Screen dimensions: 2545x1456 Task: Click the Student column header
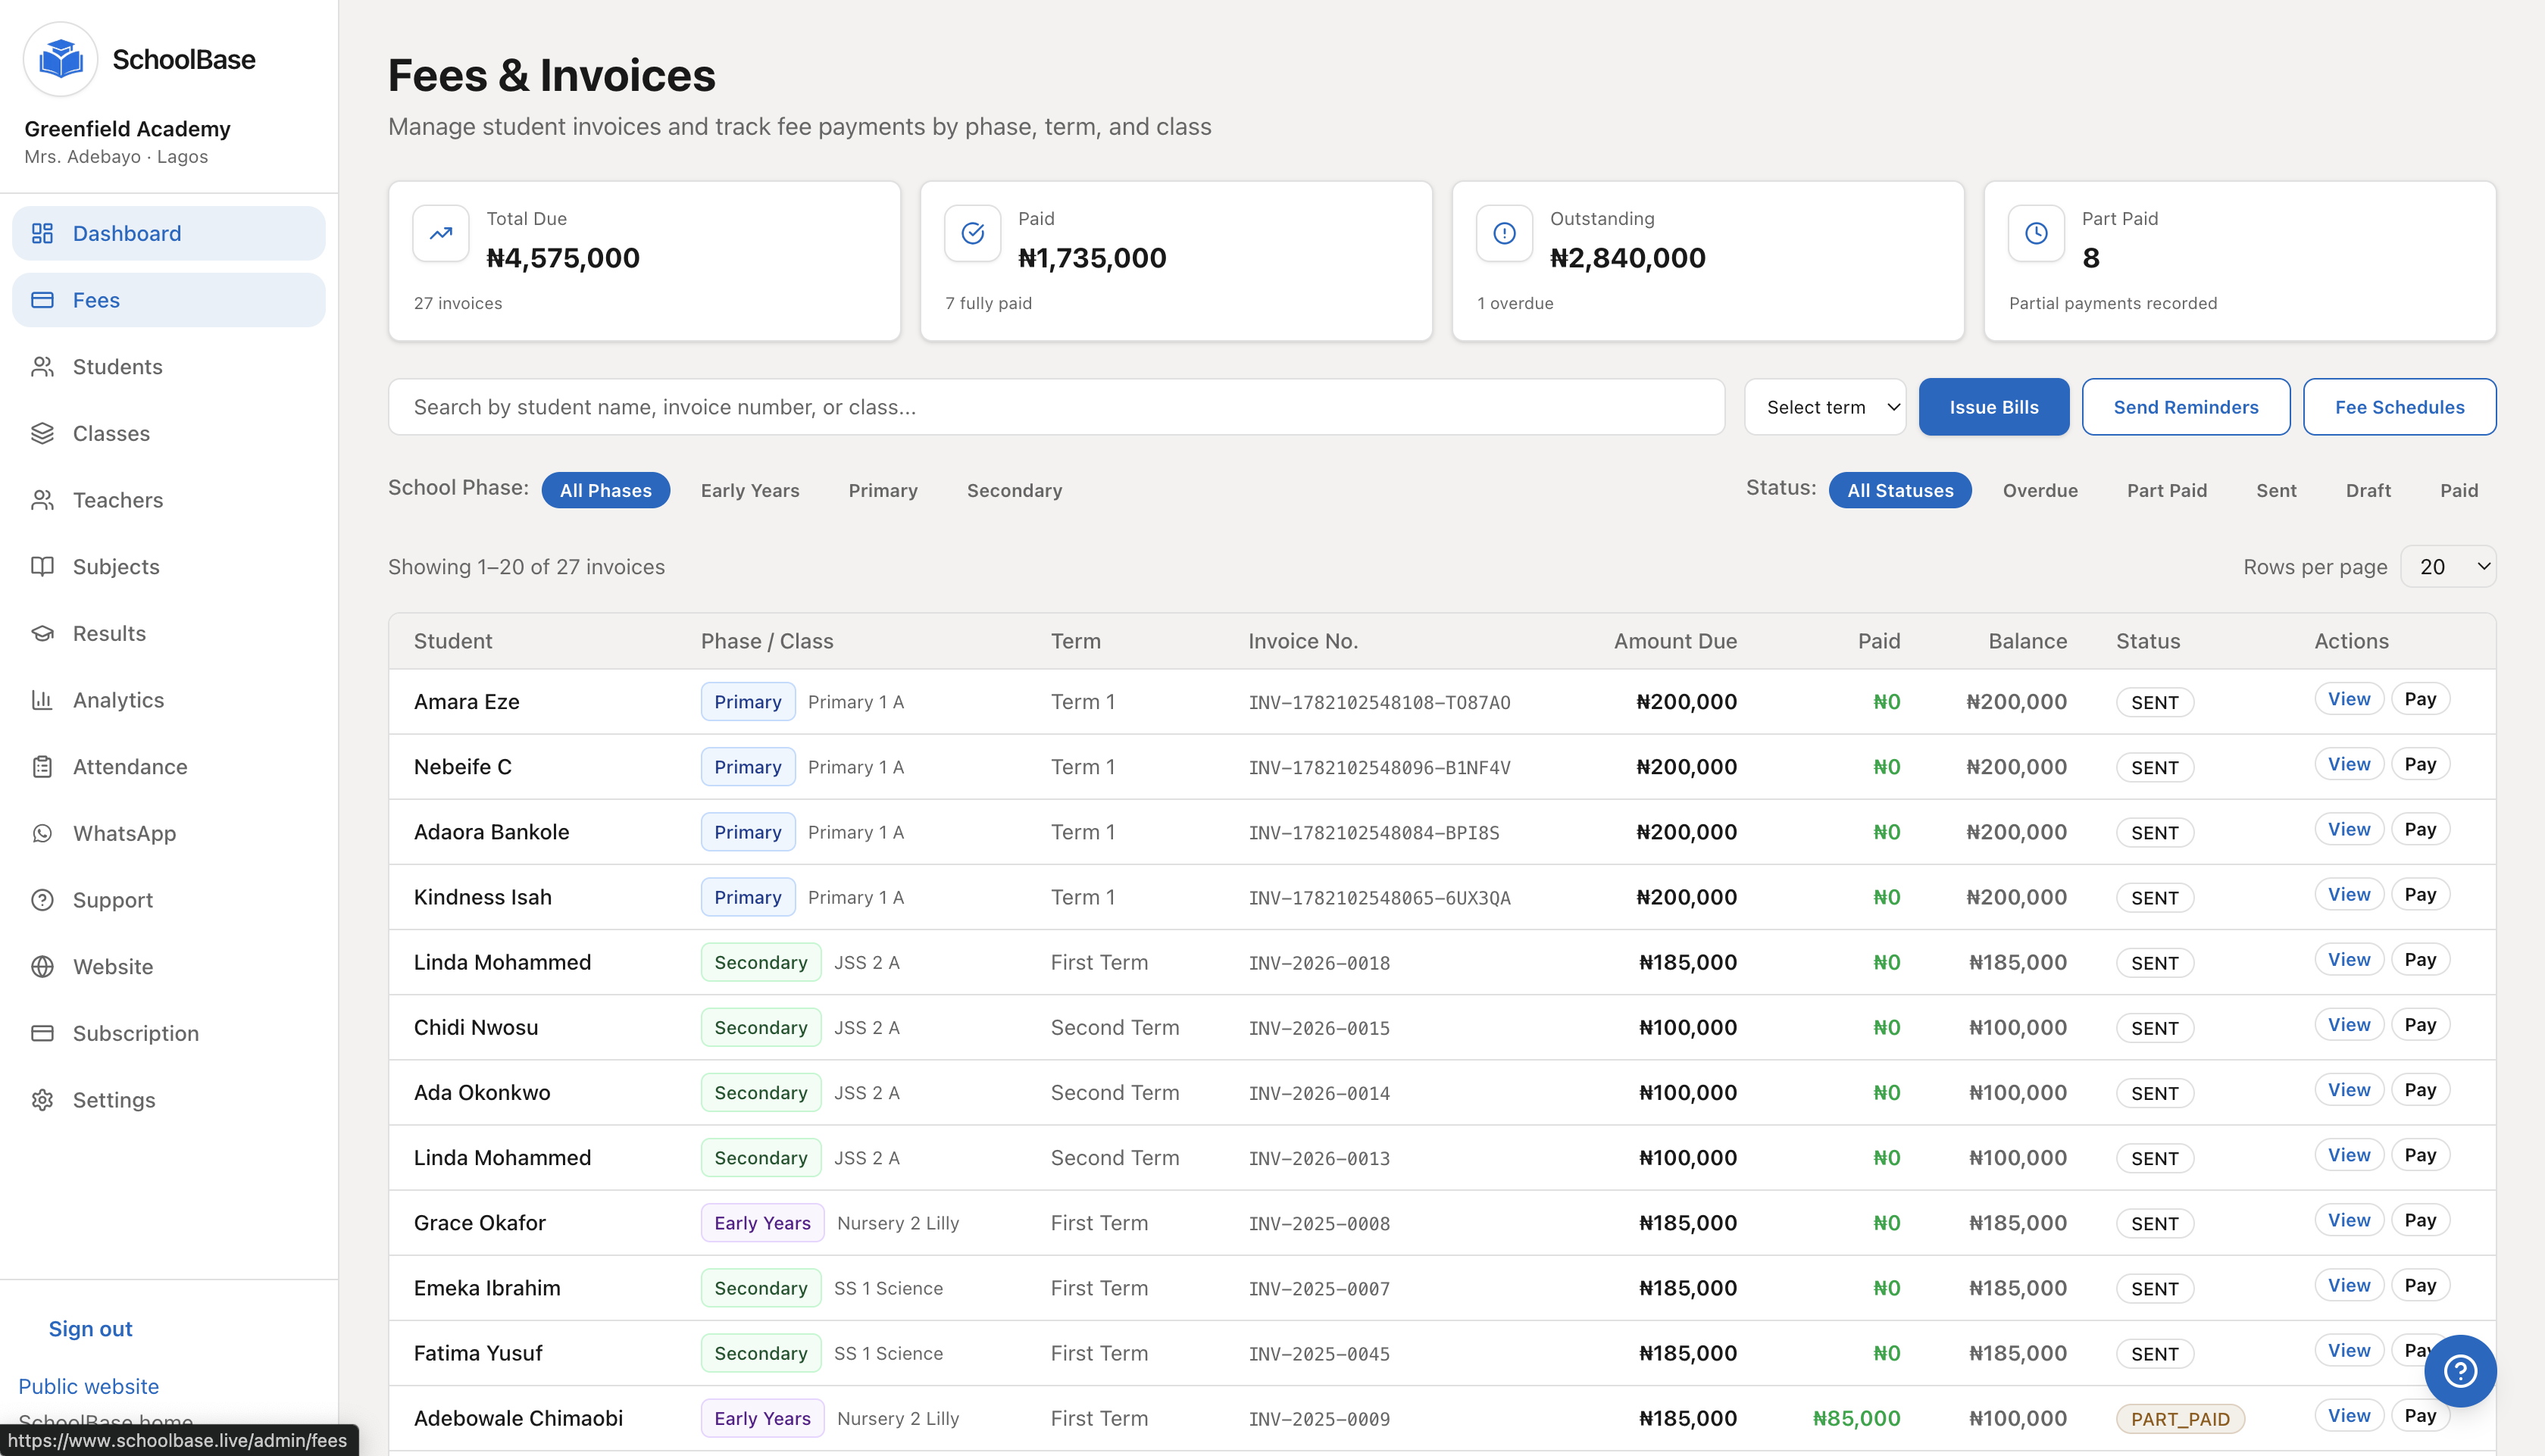pos(453,641)
